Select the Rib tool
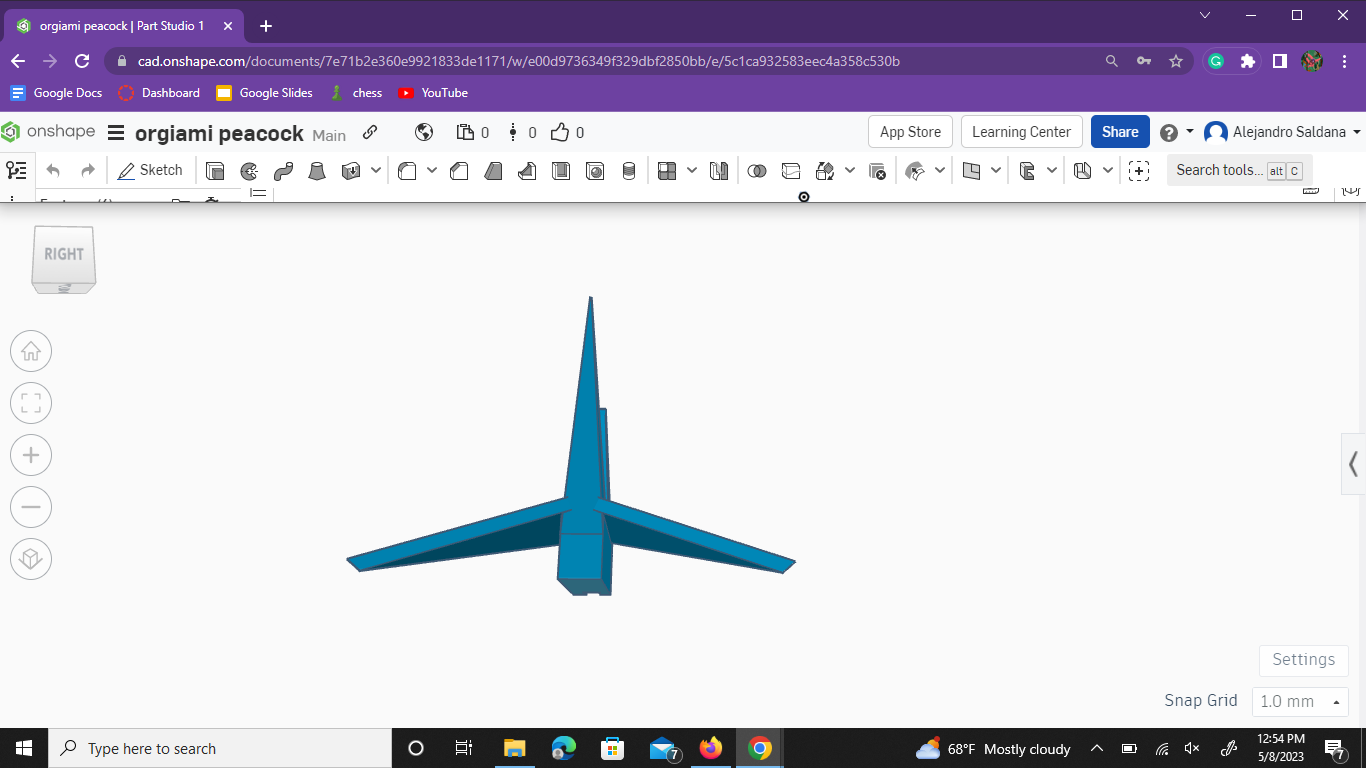This screenshot has width=1366, height=768. 527,171
